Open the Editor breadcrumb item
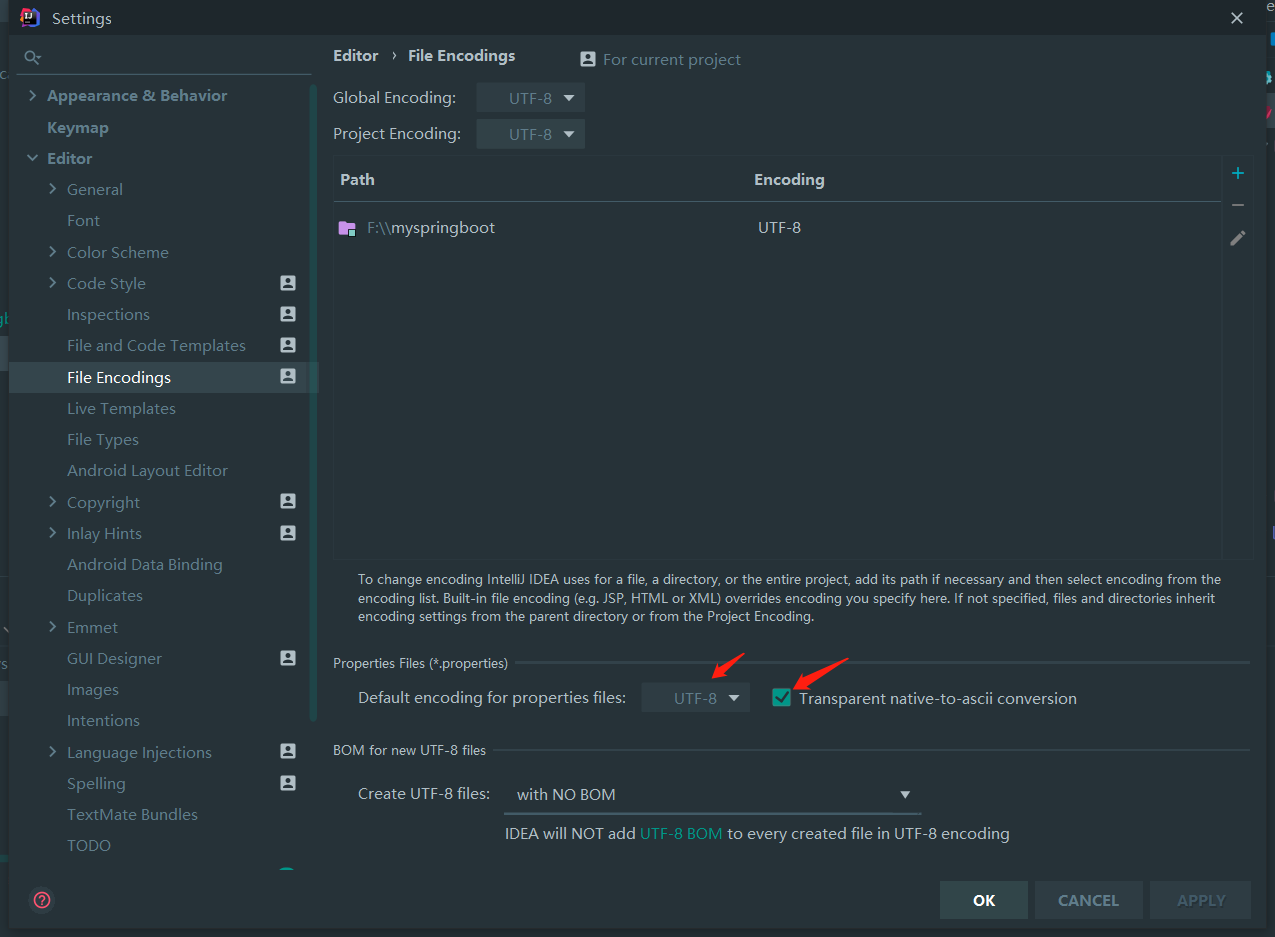The width and height of the screenshot is (1275, 937). (355, 55)
